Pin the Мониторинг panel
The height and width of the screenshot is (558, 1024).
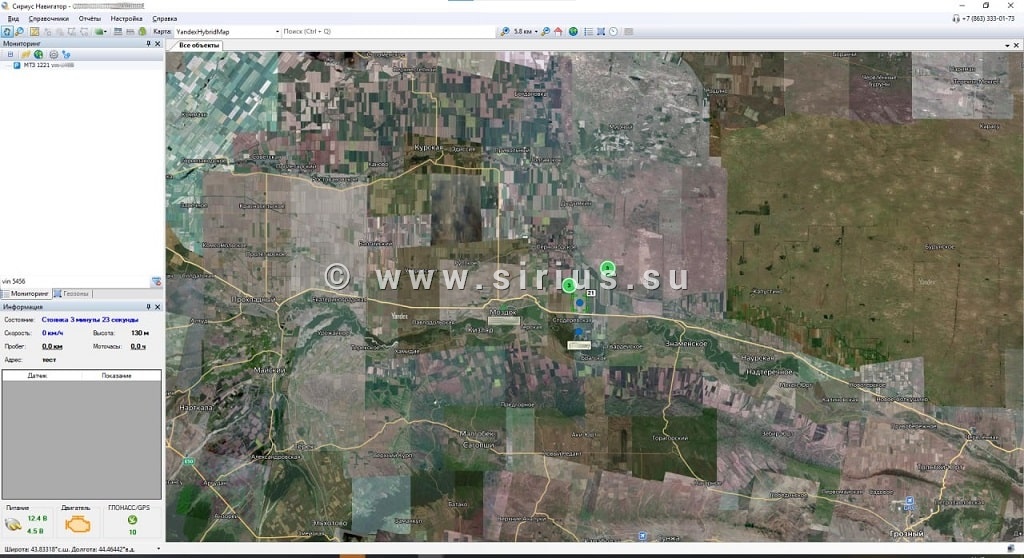pyautogui.click(x=148, y=44)
